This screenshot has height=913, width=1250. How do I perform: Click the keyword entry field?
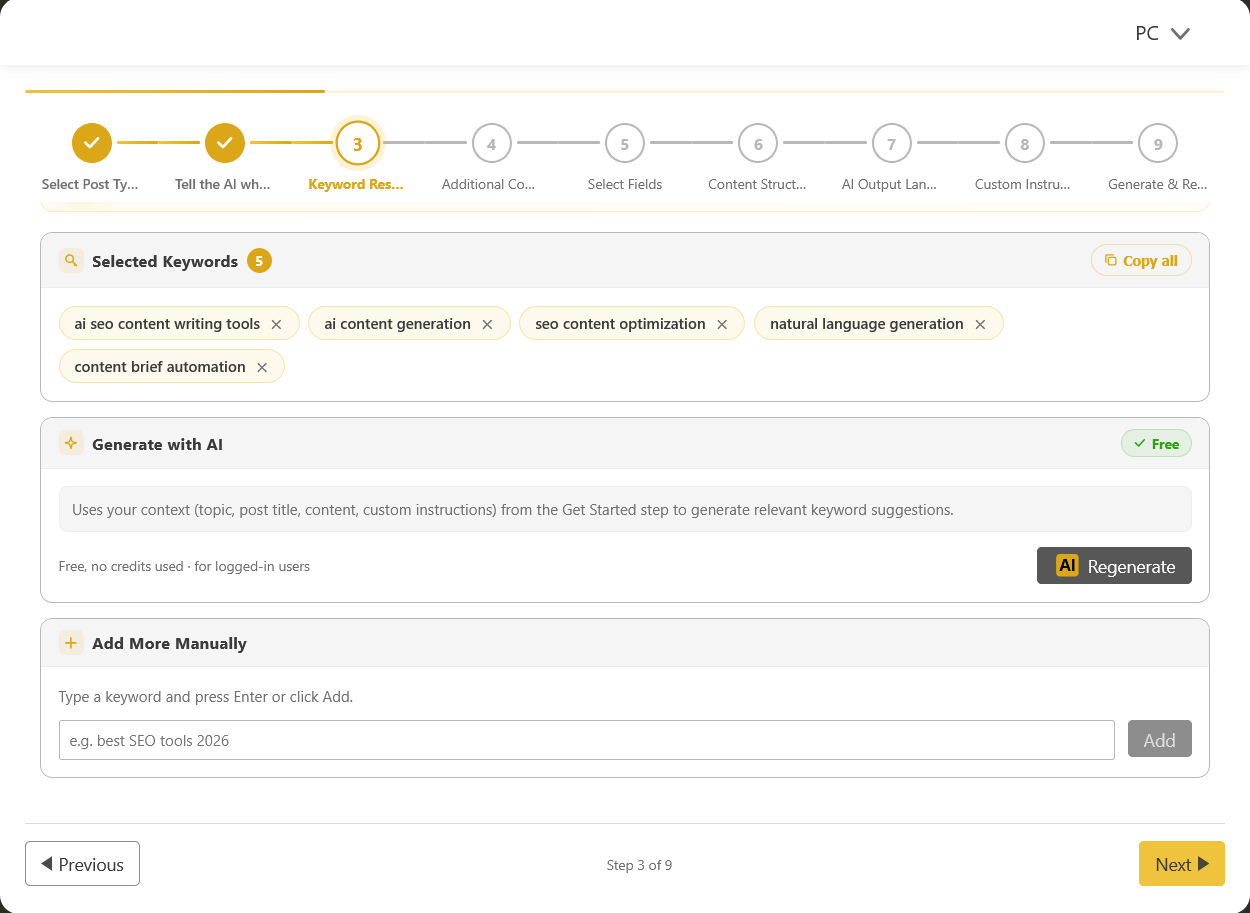(585, 739)
